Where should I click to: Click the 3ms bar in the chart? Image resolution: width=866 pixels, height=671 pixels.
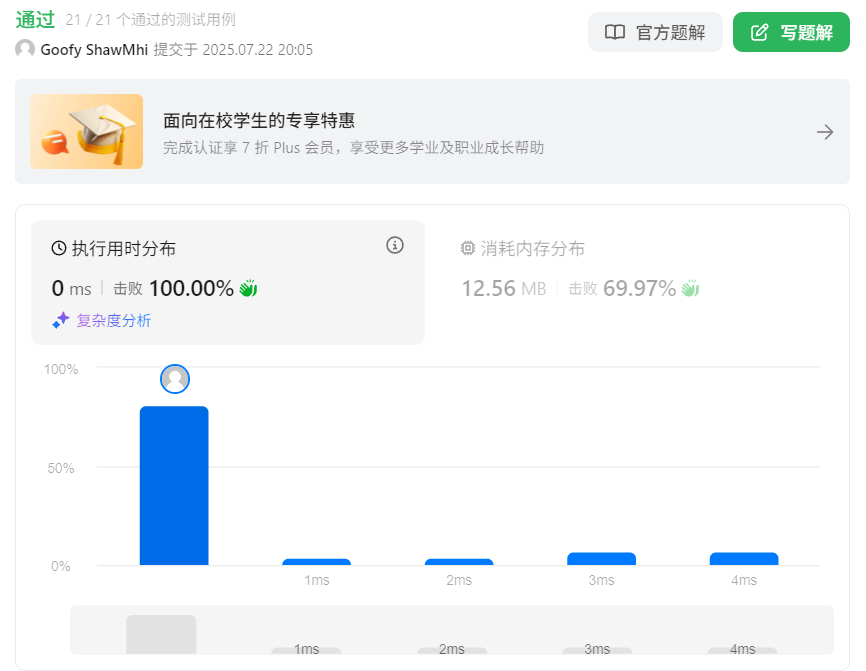[601, 558]
